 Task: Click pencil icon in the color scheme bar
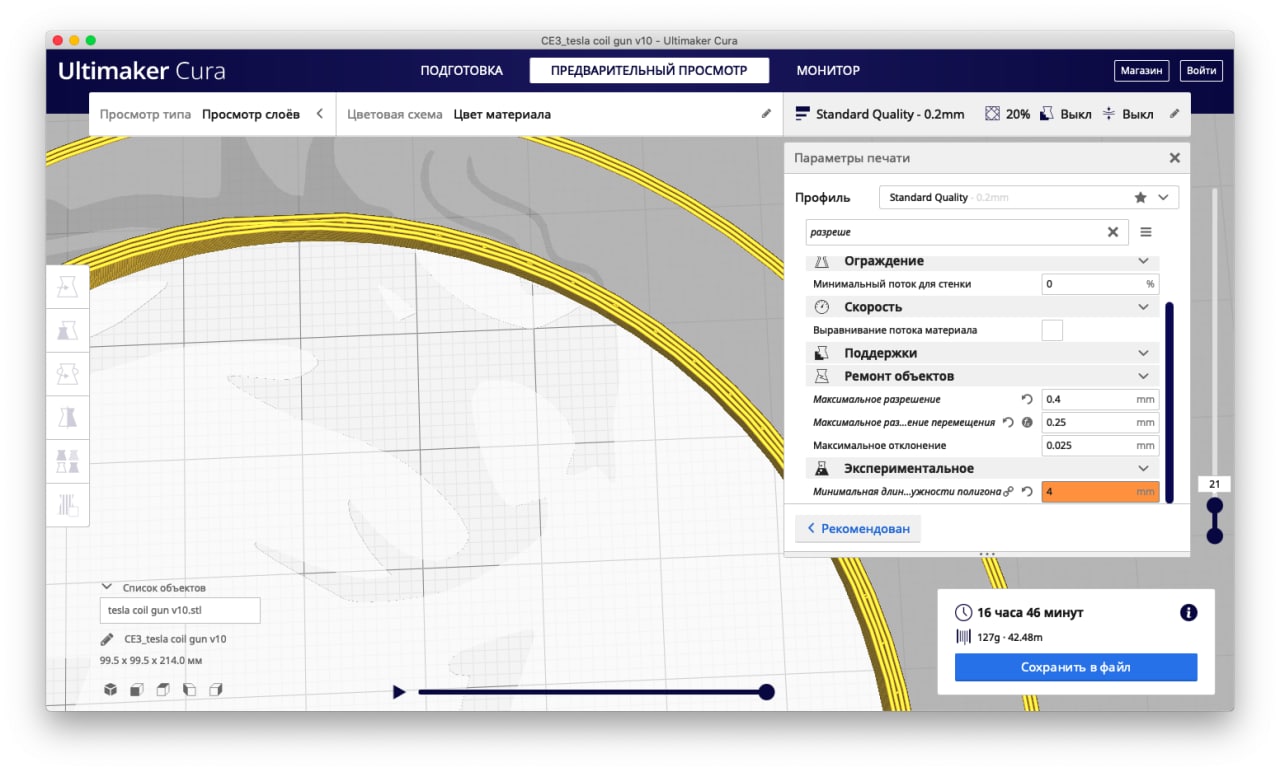click(766, 114)
